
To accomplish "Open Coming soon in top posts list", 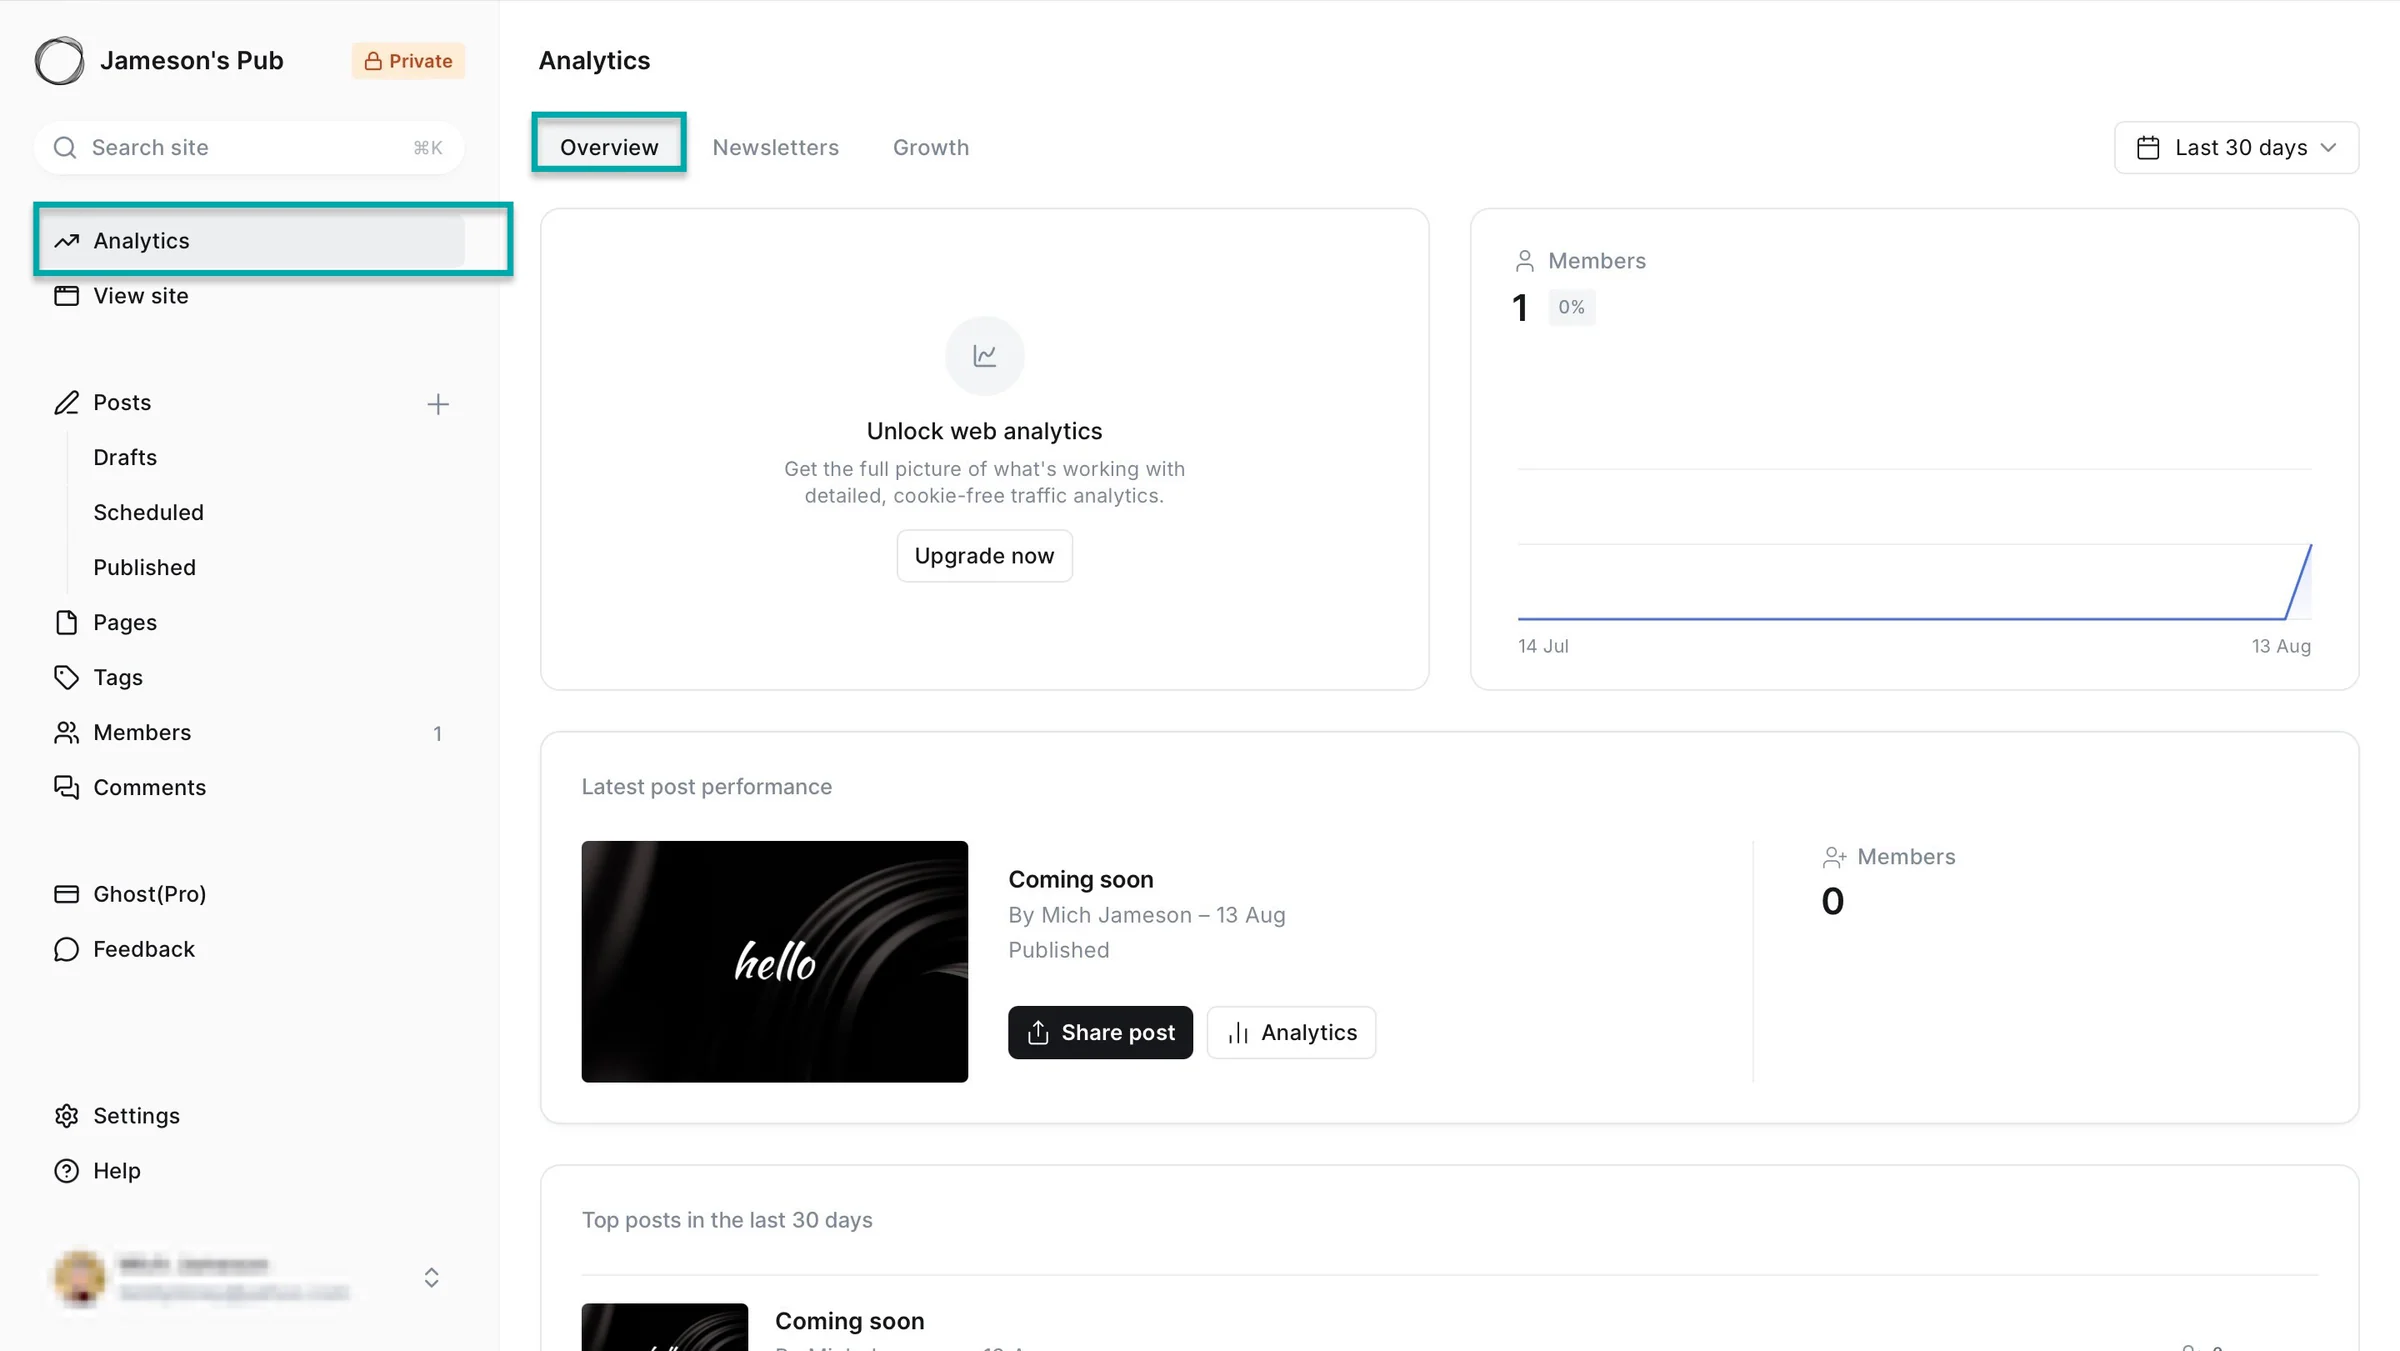I will (x=849, y=1321).
